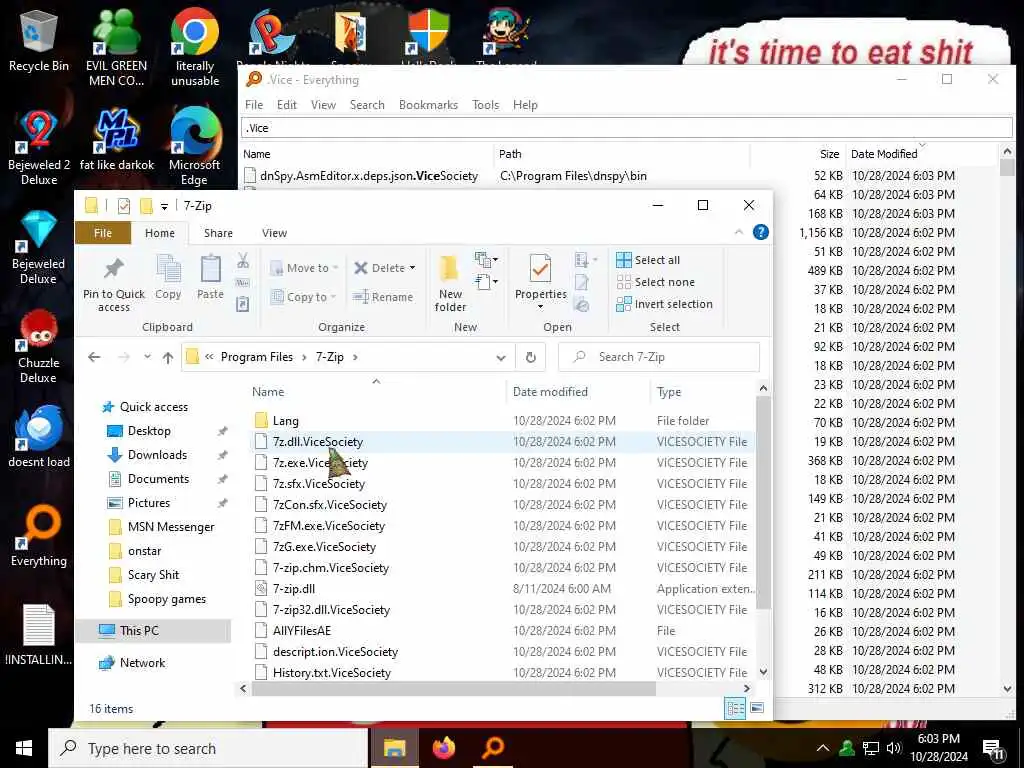Click the refresh button beside address bar
1024x768 pixels.
click(531, 357)
